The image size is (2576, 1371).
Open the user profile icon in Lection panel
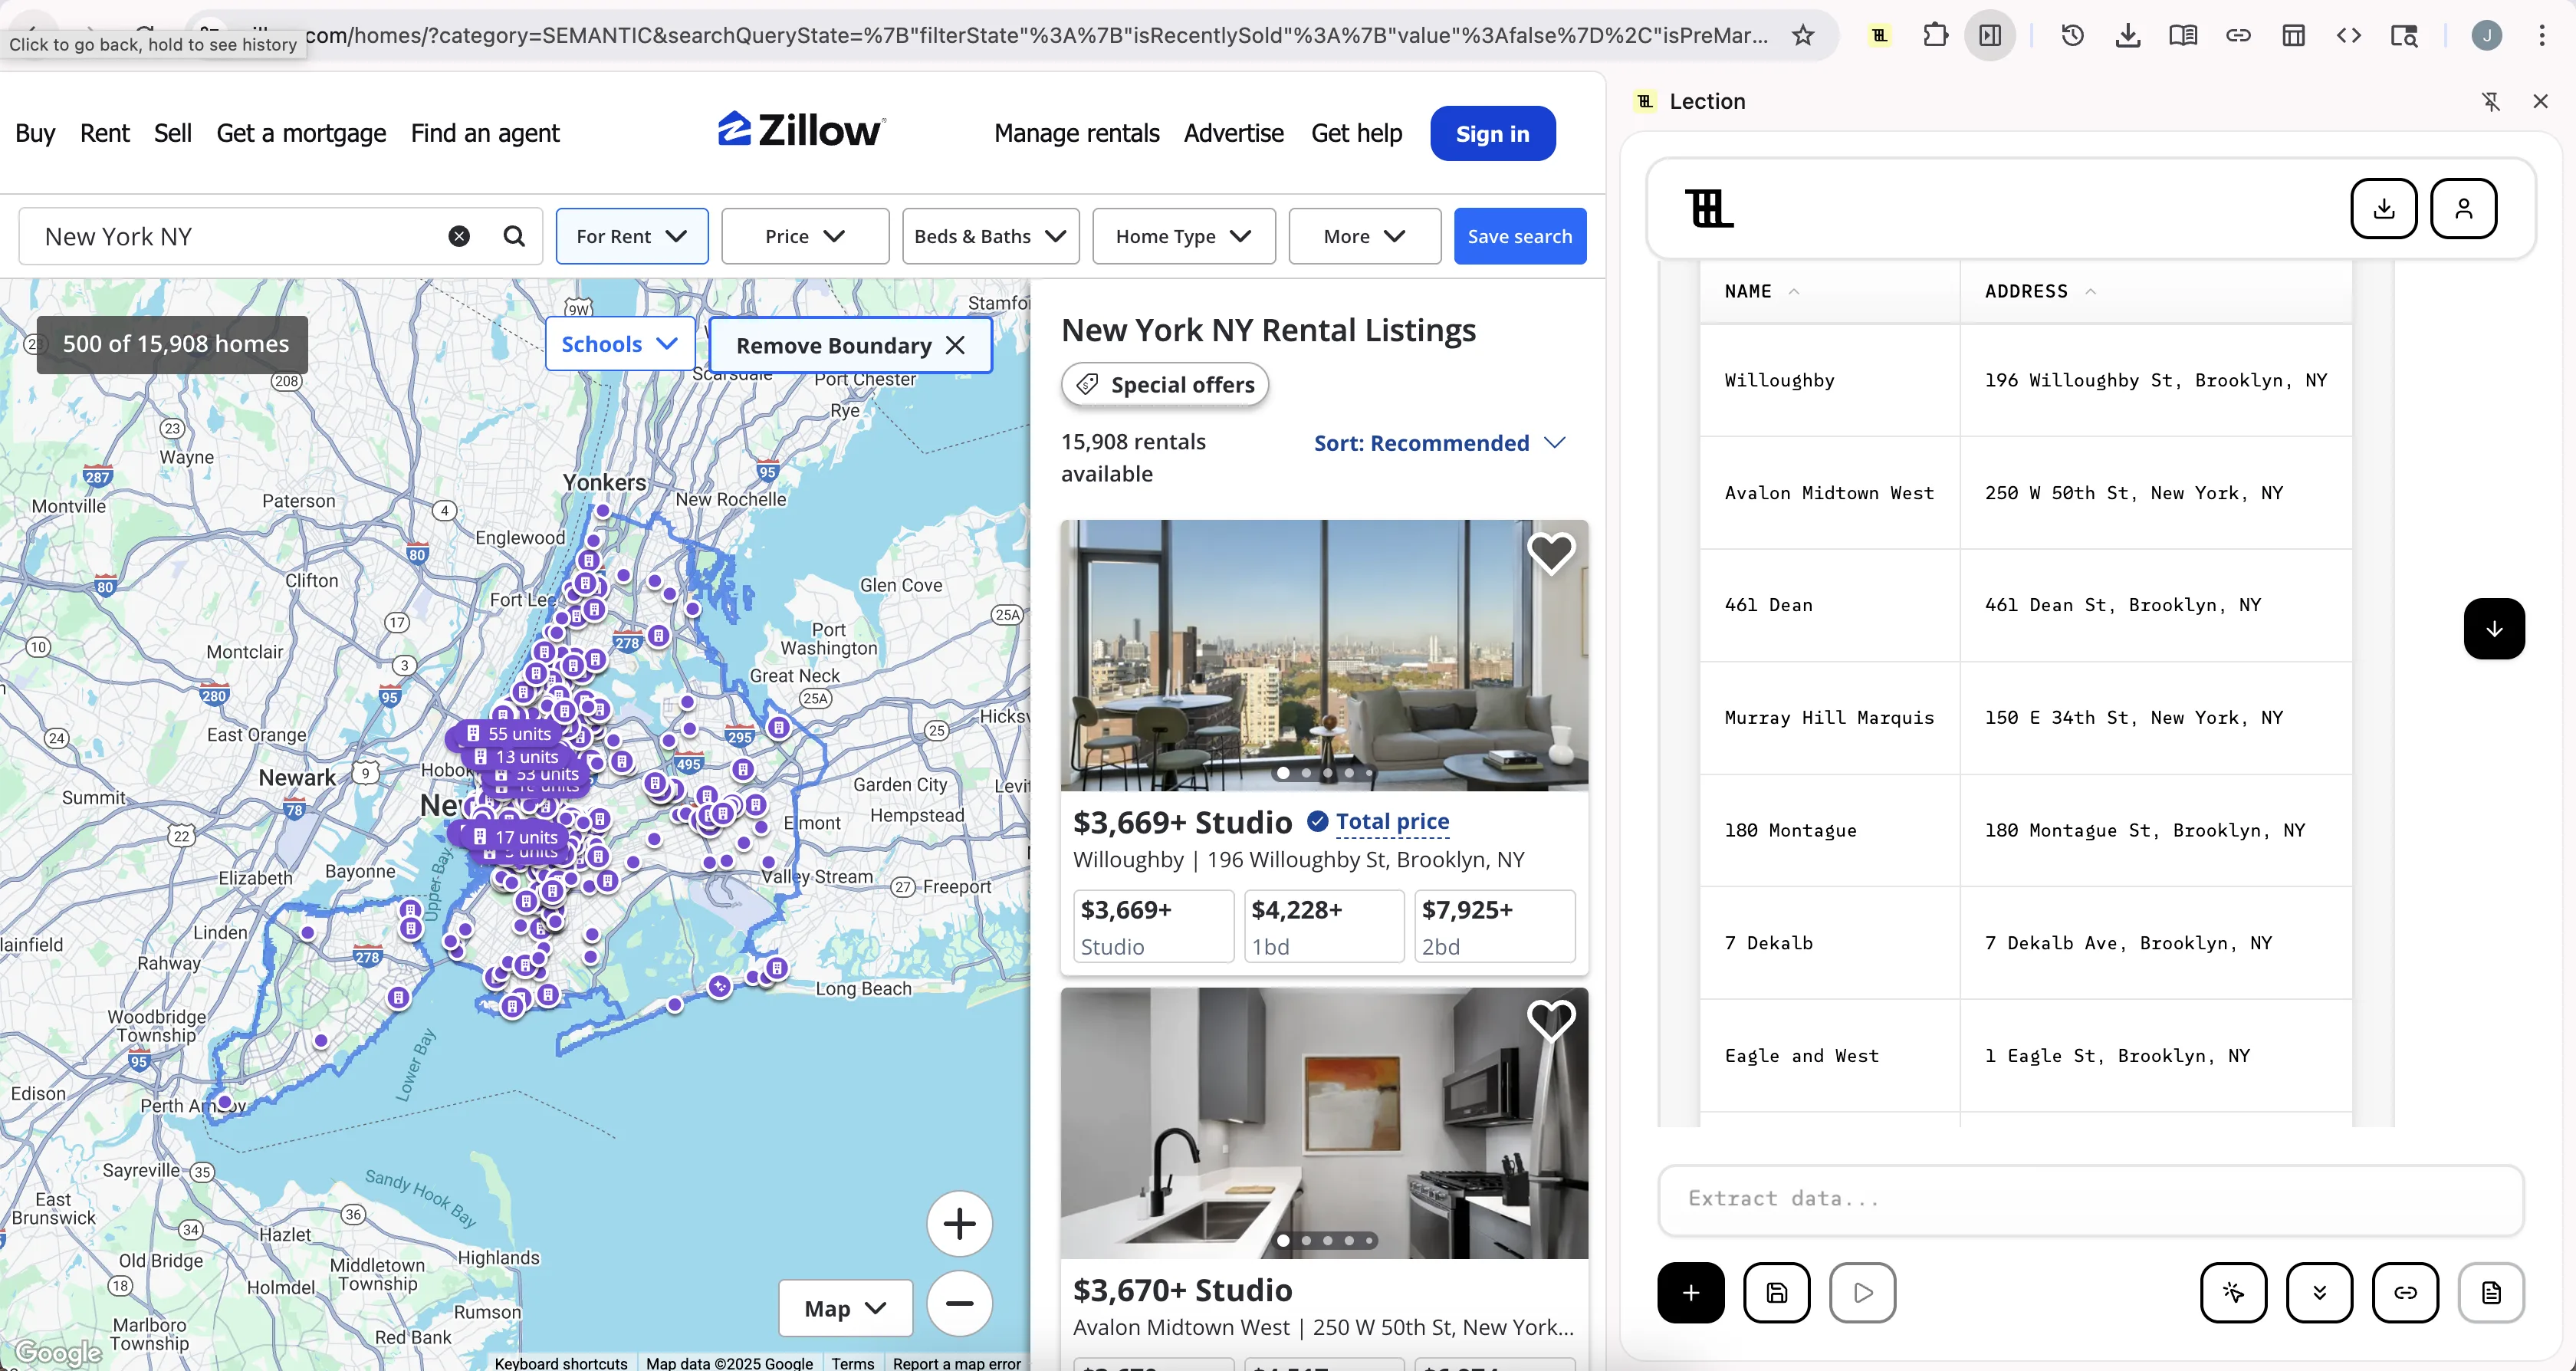(x=2464, y=208)
